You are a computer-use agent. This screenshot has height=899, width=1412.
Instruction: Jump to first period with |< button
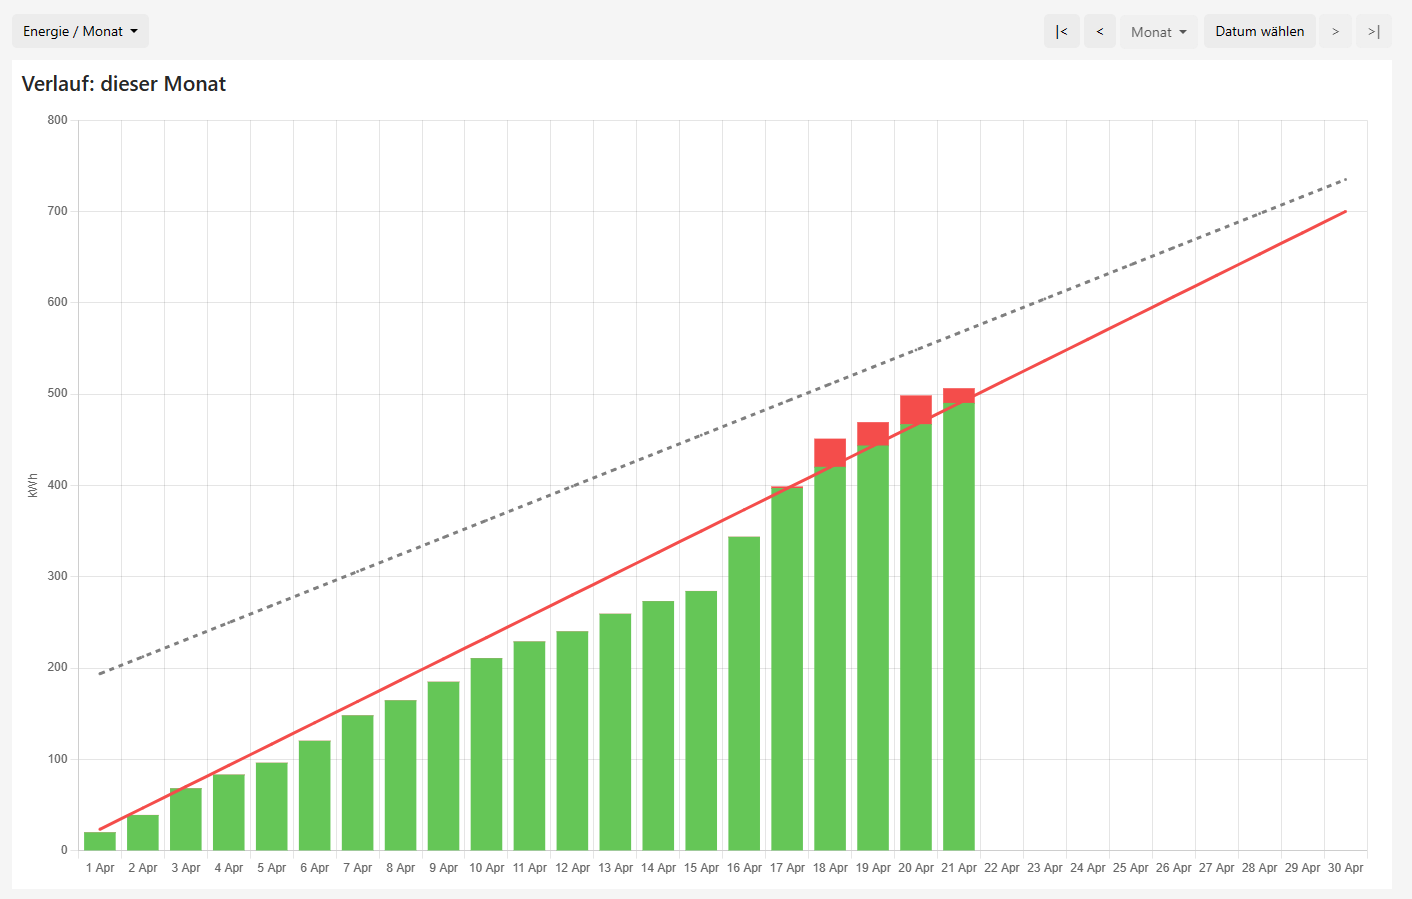point(1061,31)
